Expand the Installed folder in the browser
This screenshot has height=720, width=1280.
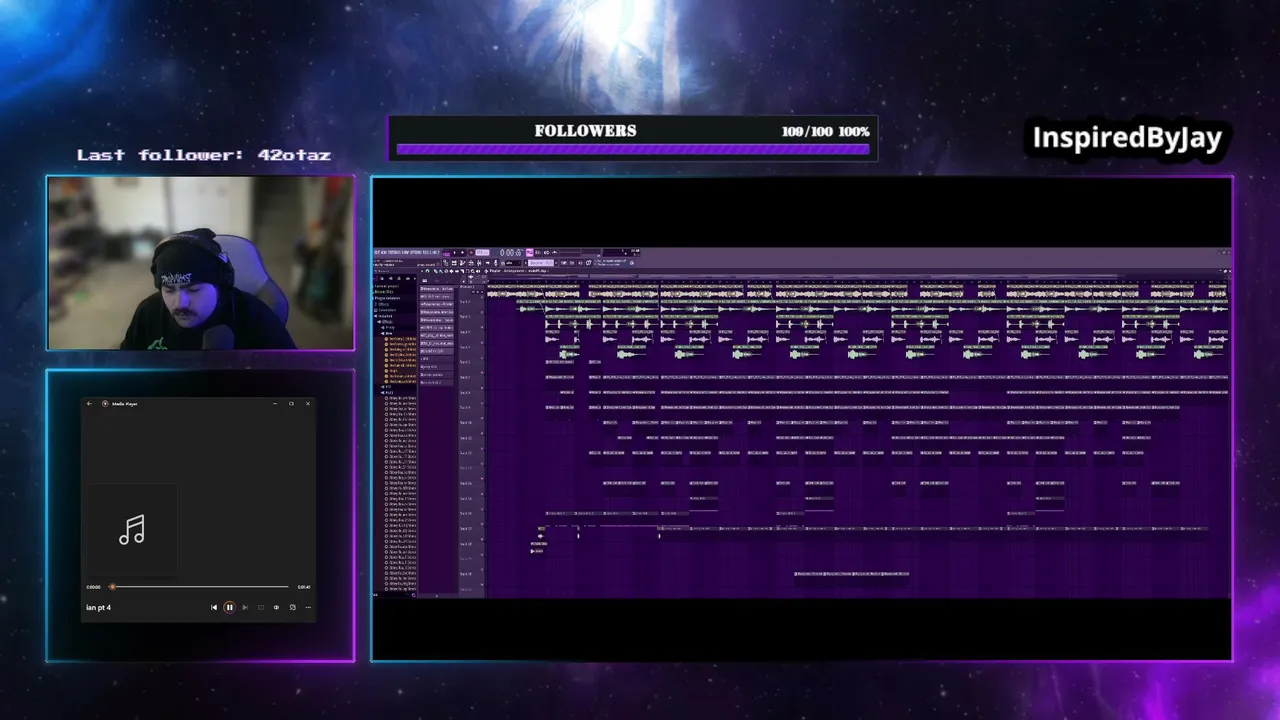pos(385,316)
